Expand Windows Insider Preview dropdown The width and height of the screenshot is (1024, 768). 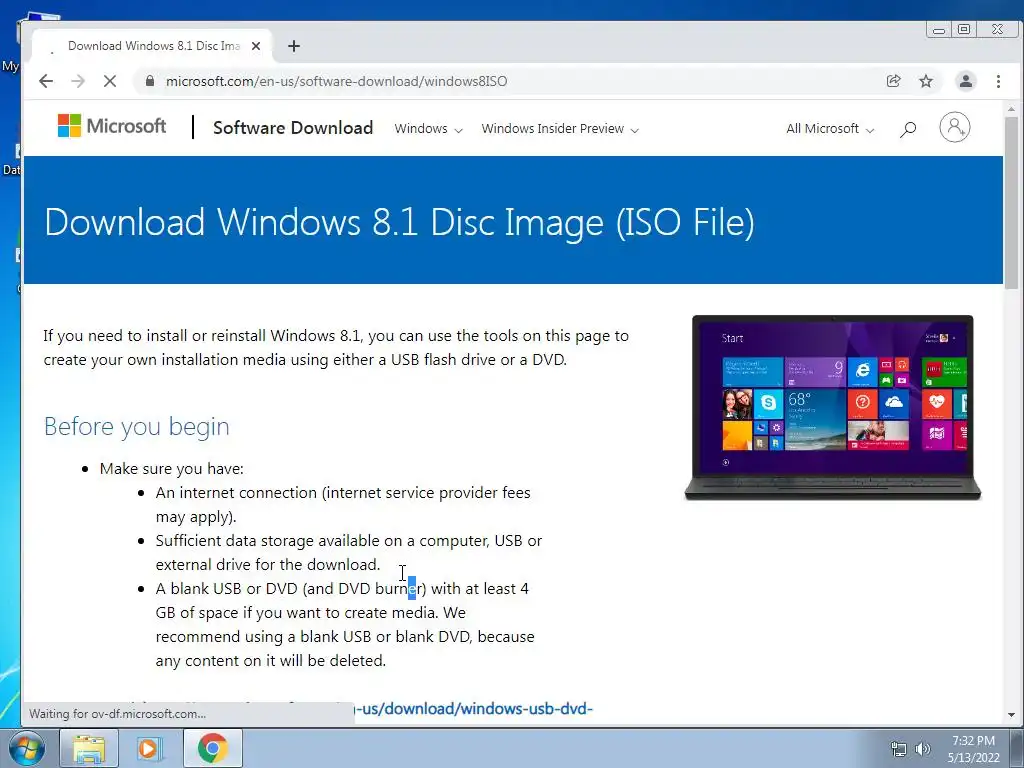click(x=560, y=129)
